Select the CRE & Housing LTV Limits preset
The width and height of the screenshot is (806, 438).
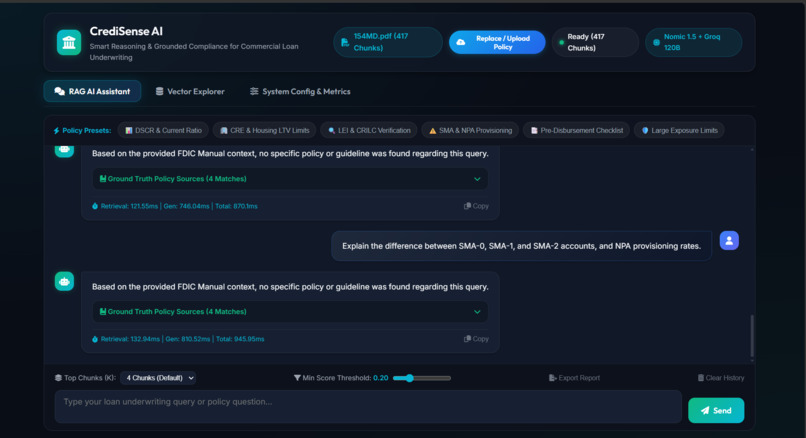pos(264,131)
